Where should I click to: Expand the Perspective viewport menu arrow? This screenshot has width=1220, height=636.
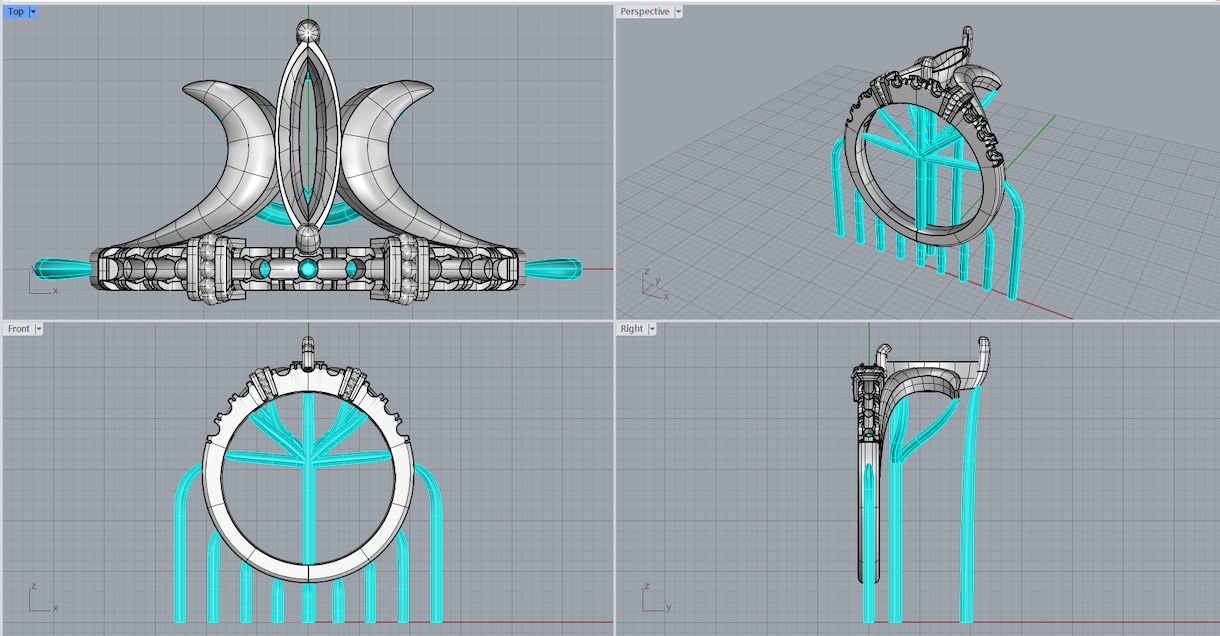(679, 12)
